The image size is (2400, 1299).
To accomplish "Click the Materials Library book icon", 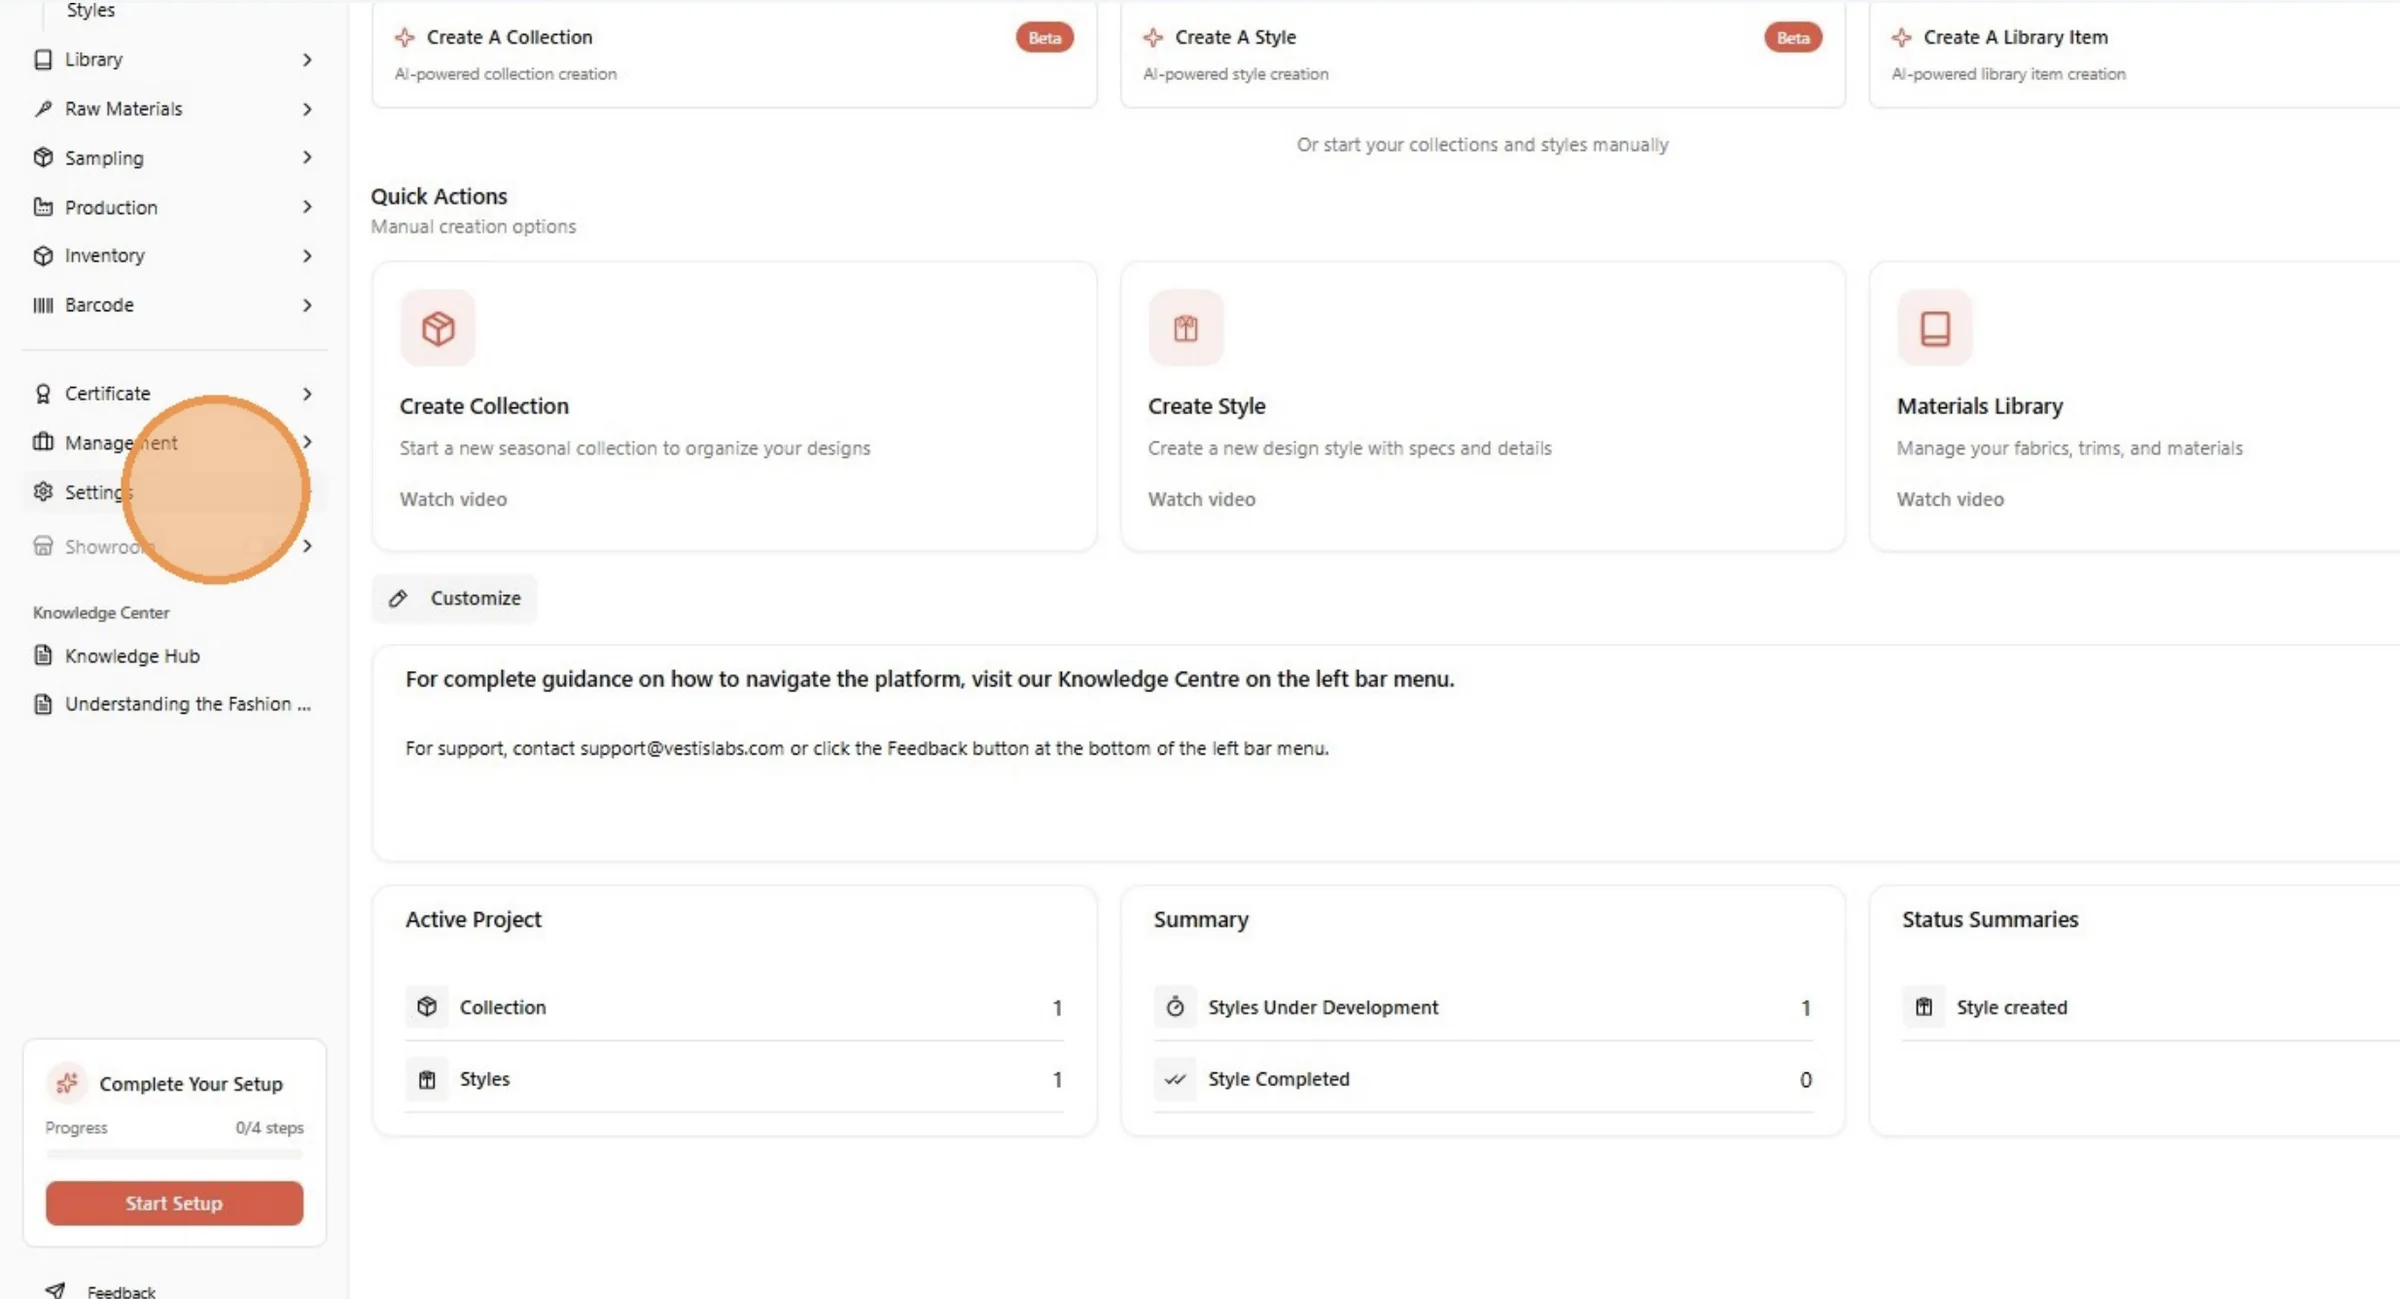I will (x=1935, y=328).
